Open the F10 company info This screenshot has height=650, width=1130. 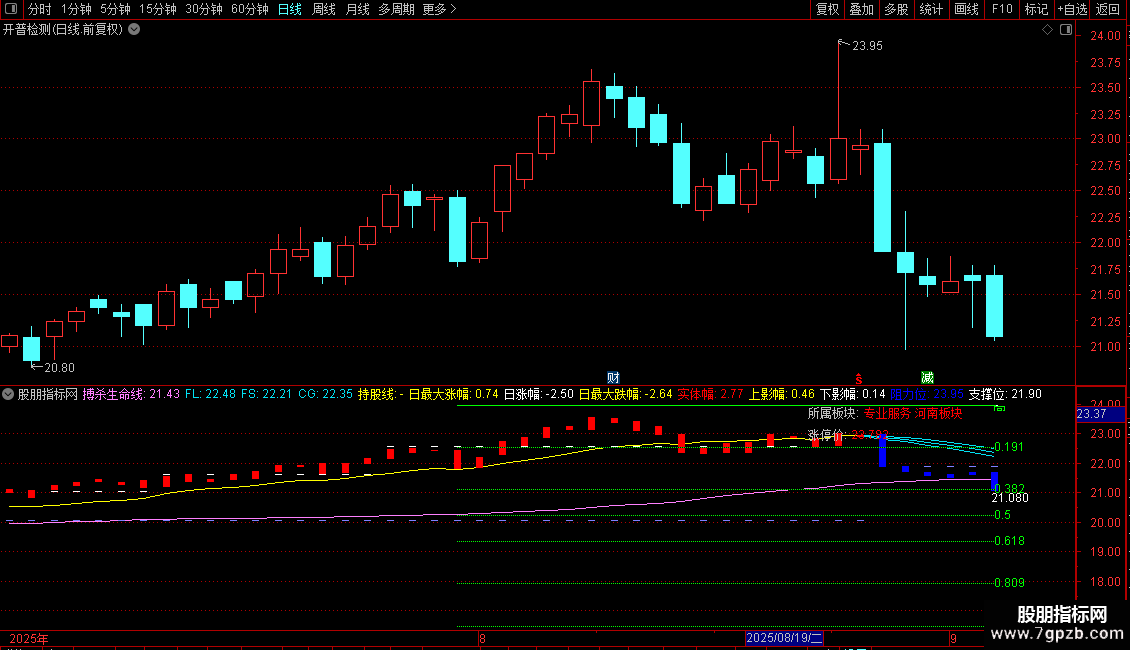pos(1002,9)
